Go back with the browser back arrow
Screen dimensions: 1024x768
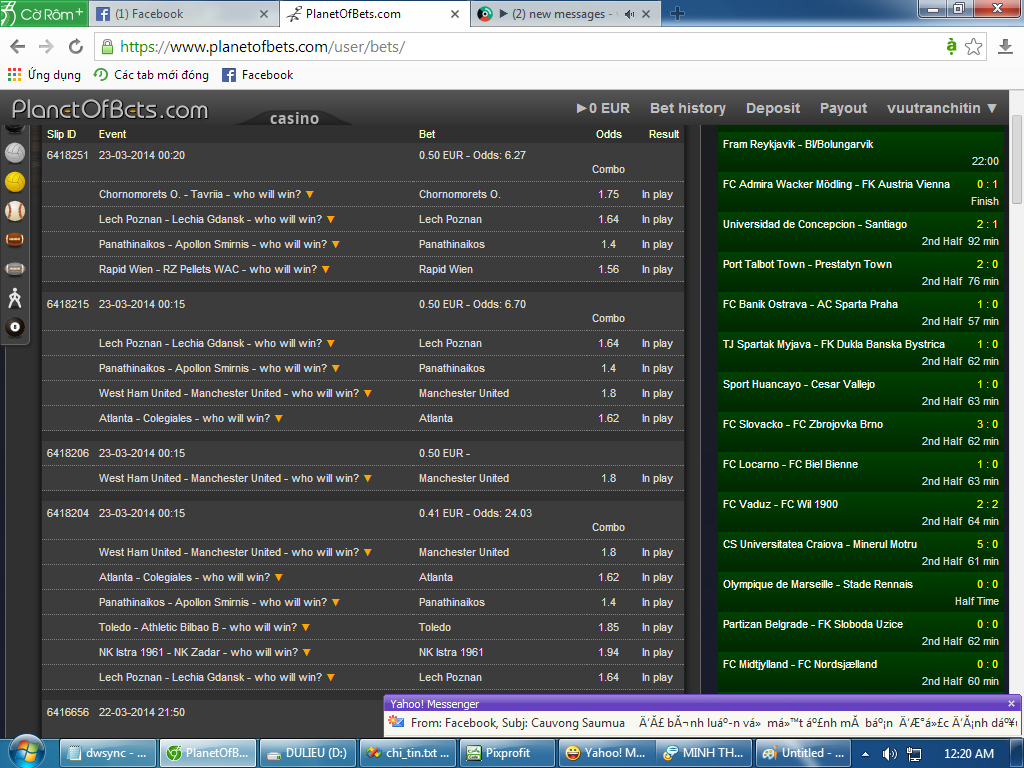tap(18, 46)
